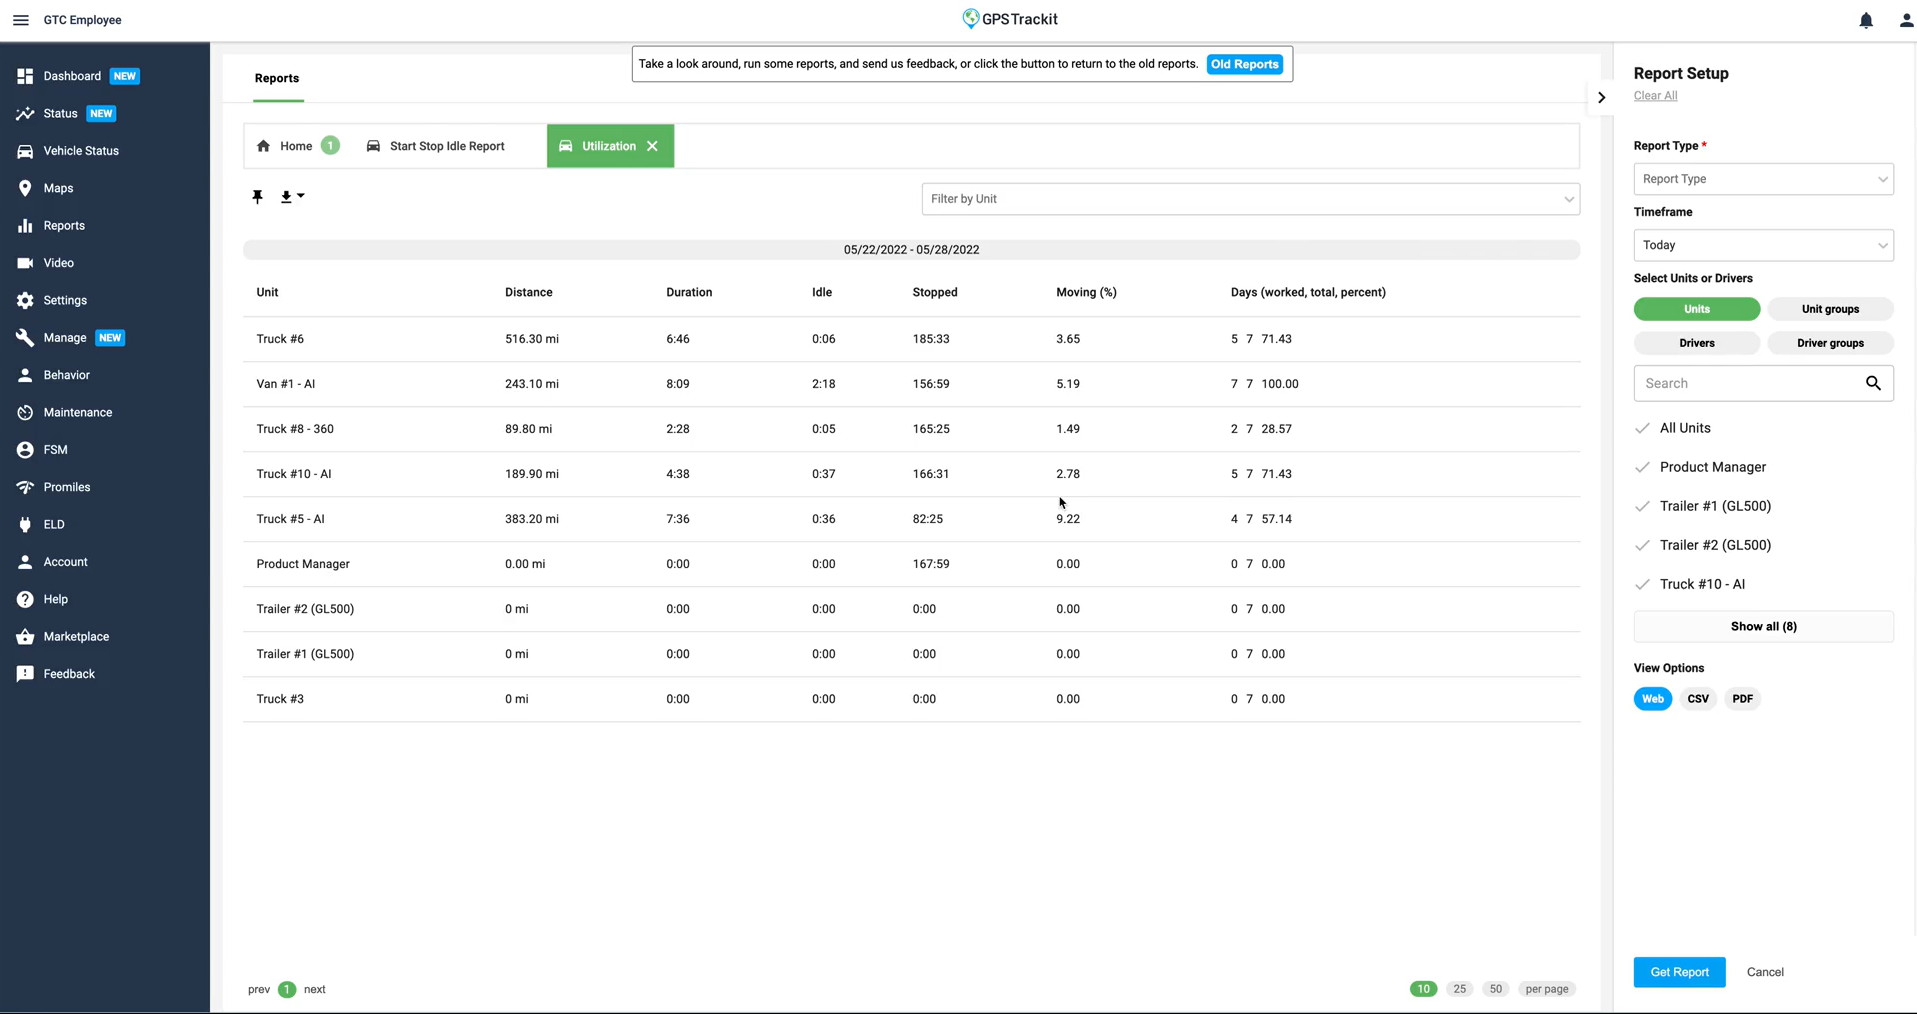Screen dimensions: 1917x1014
Task: Toggle the hamburger menu icon
Action: pos(21,20)
